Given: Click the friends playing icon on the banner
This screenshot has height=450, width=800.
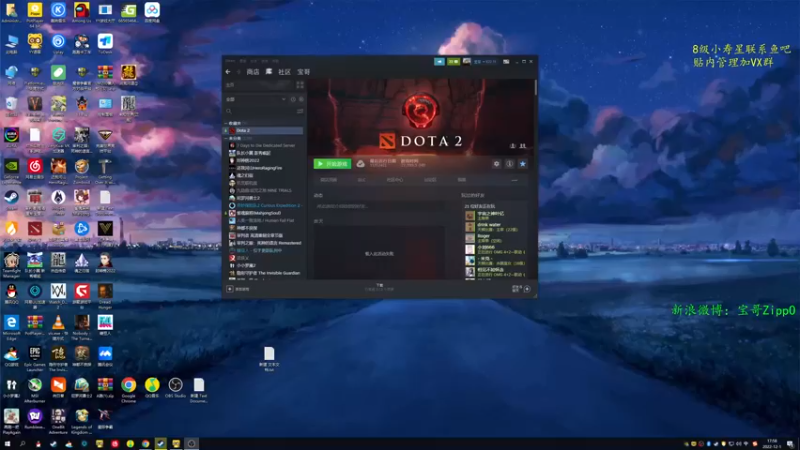Looking at the screenshot, I should click(522, 146).
